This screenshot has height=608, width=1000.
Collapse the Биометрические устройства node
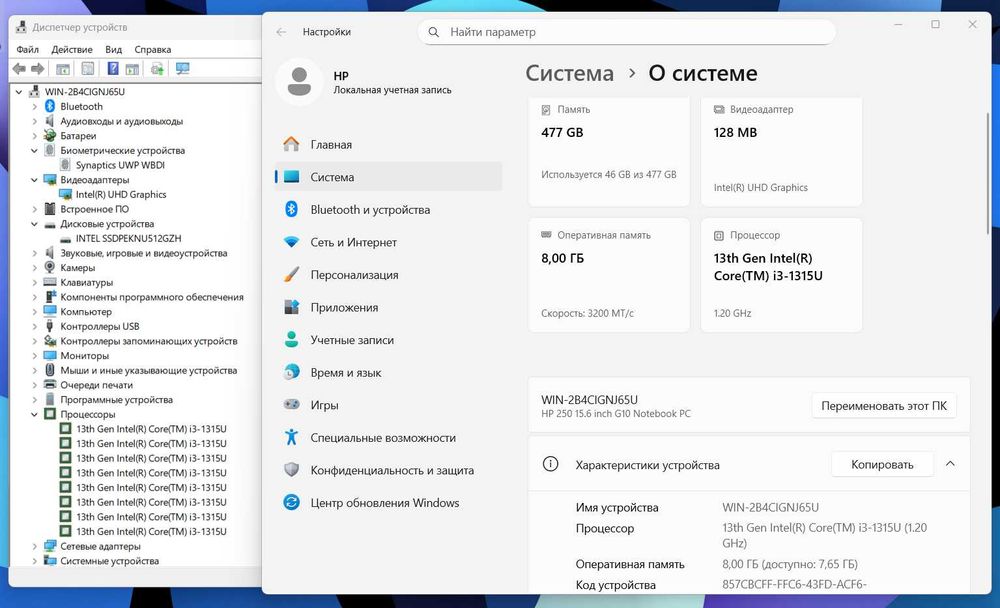(x=34, y=151)
